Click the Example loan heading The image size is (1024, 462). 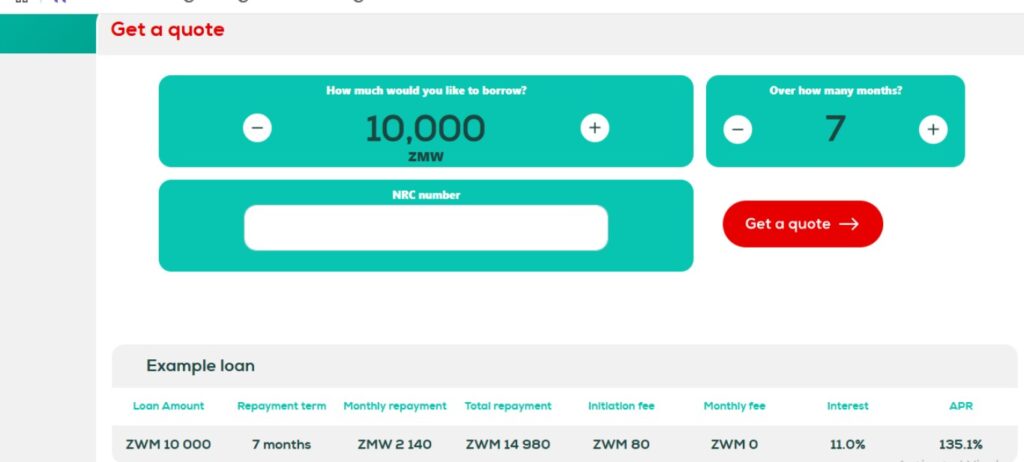tap(200, 366)
